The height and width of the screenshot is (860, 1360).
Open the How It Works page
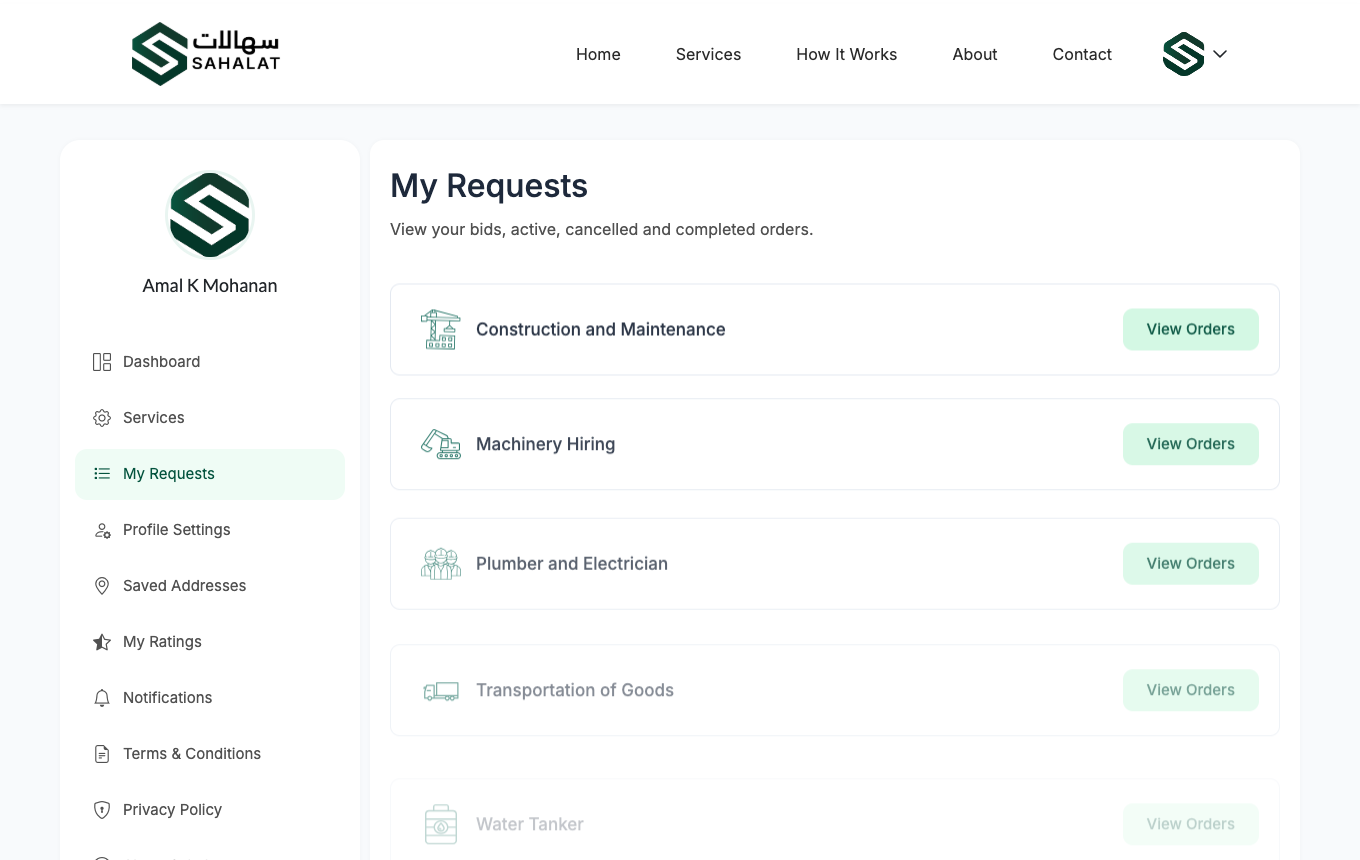pos(847,54)
